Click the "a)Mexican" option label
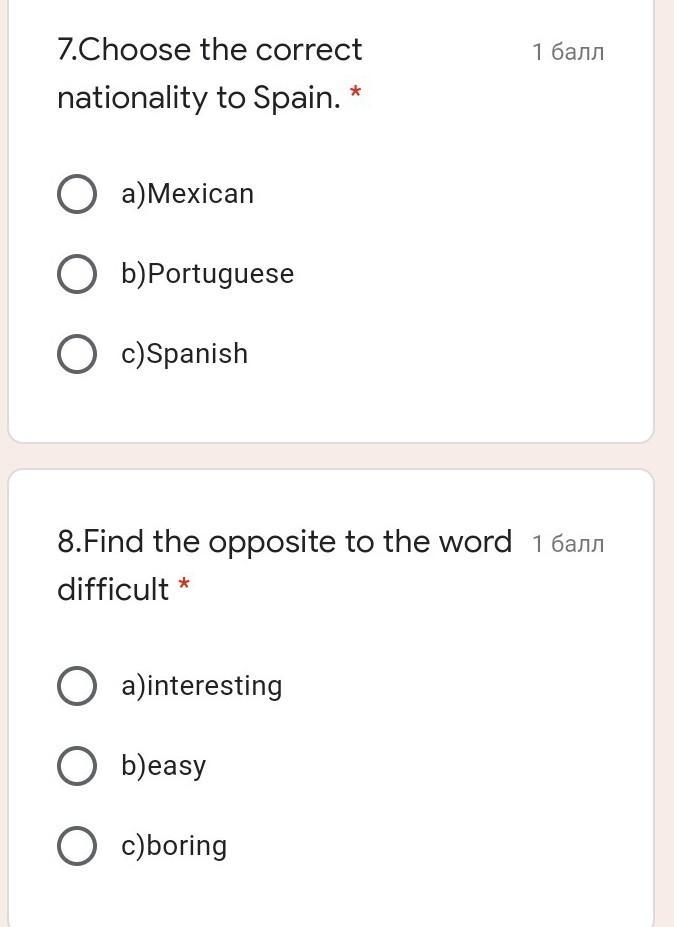Viewport: 674px width, 927px height. 187,194
